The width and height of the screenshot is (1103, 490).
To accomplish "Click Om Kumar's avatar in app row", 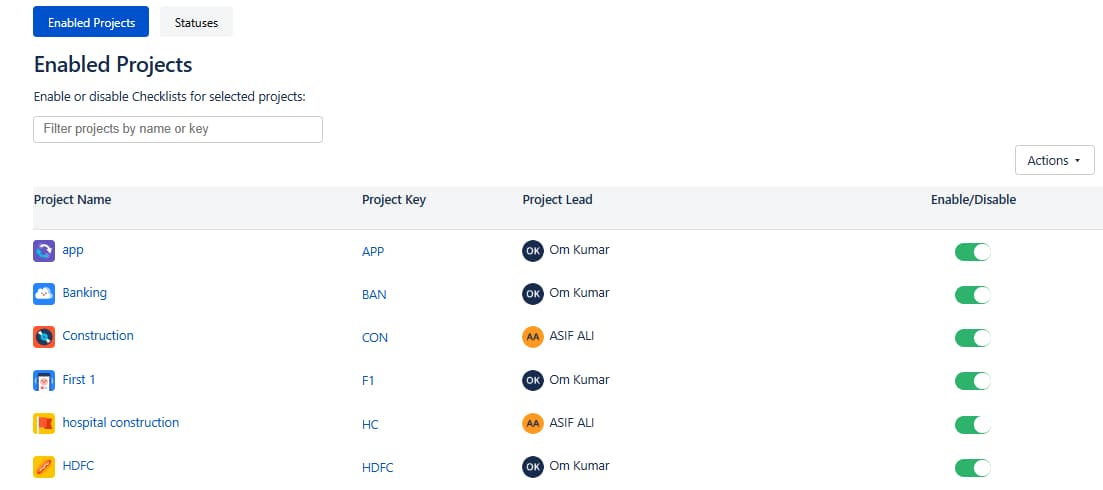I will (533, 251).
